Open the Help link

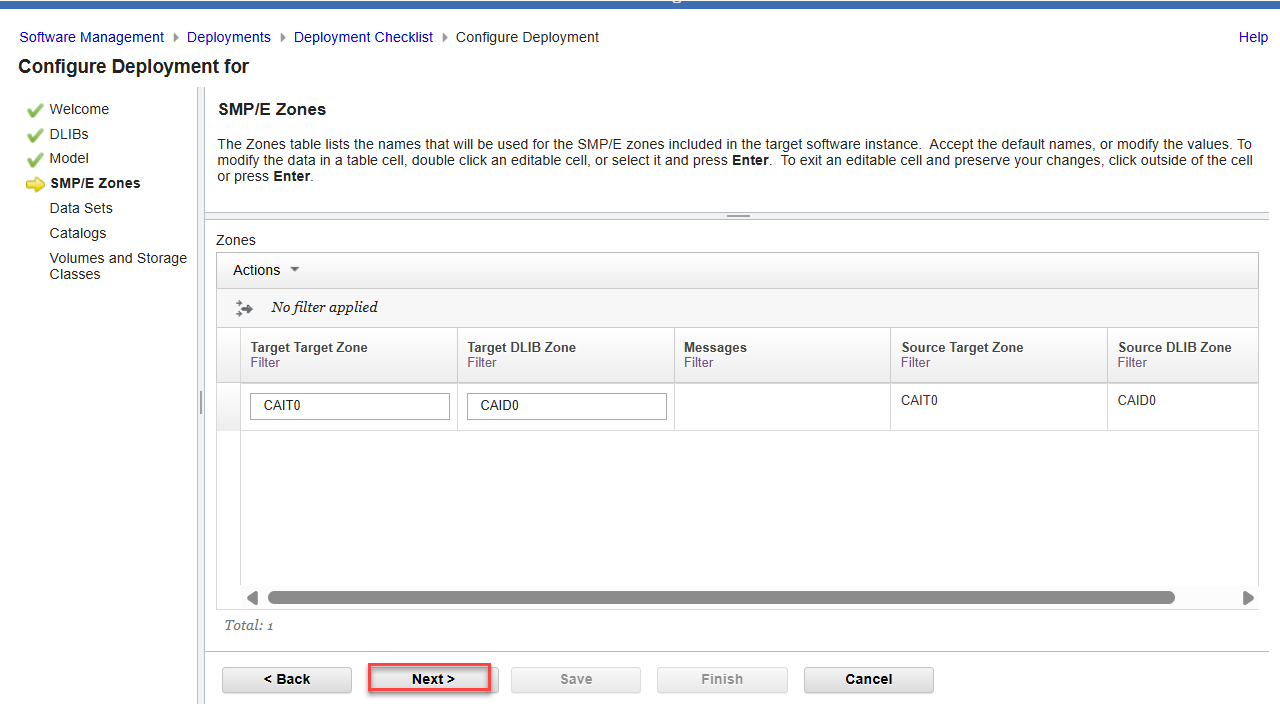(1253, 37)
